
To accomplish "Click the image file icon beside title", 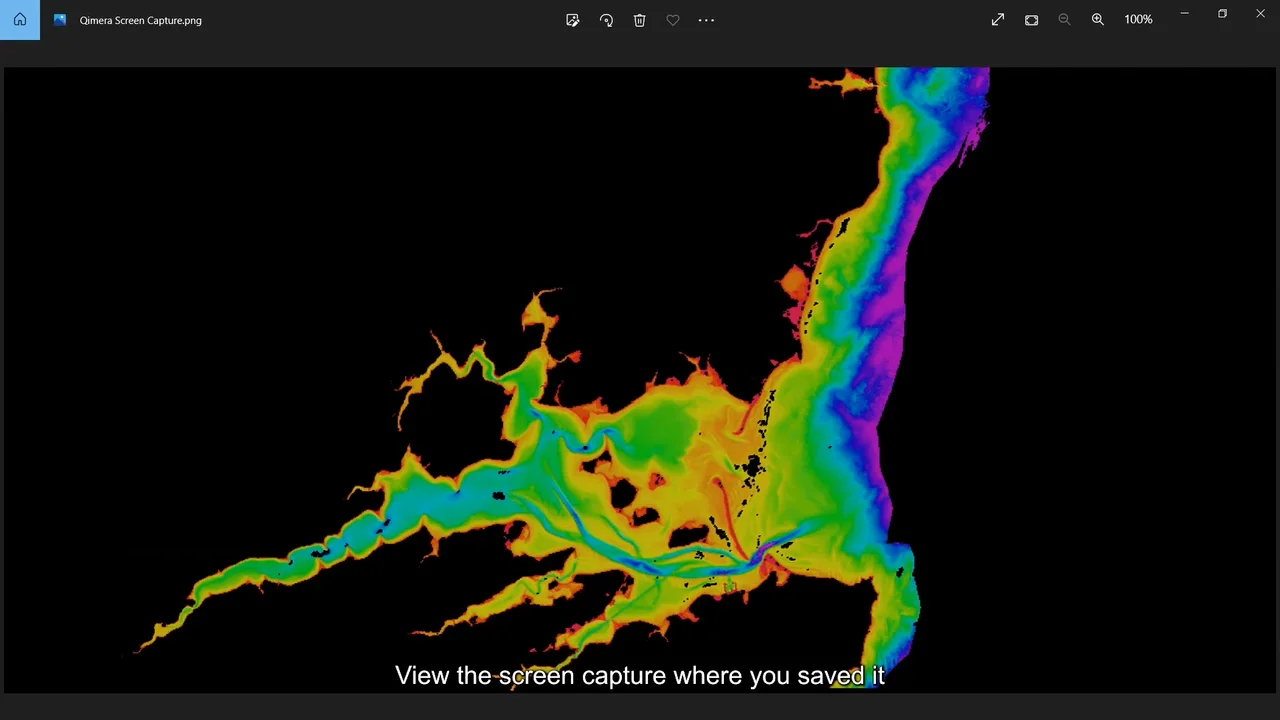I will (x=60, y=20).
